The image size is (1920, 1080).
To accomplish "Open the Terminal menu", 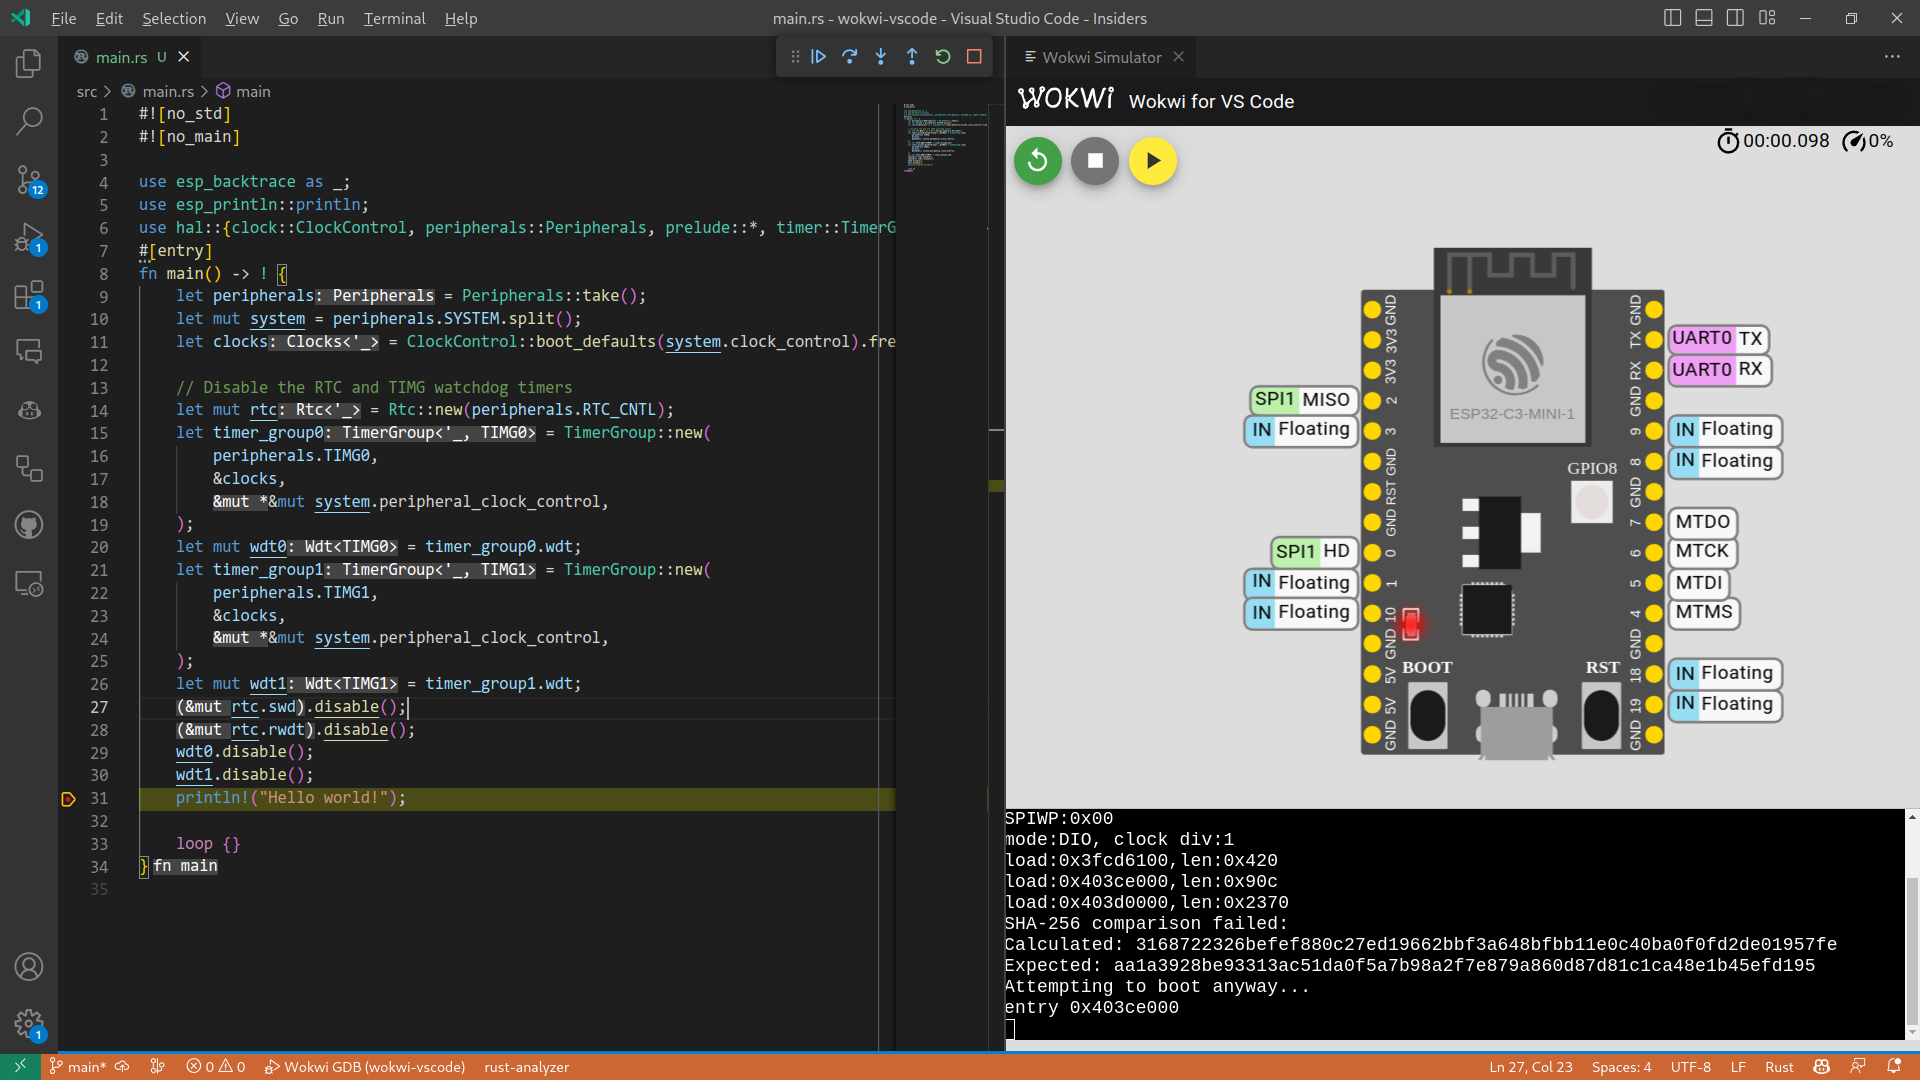I will (394, 18).
